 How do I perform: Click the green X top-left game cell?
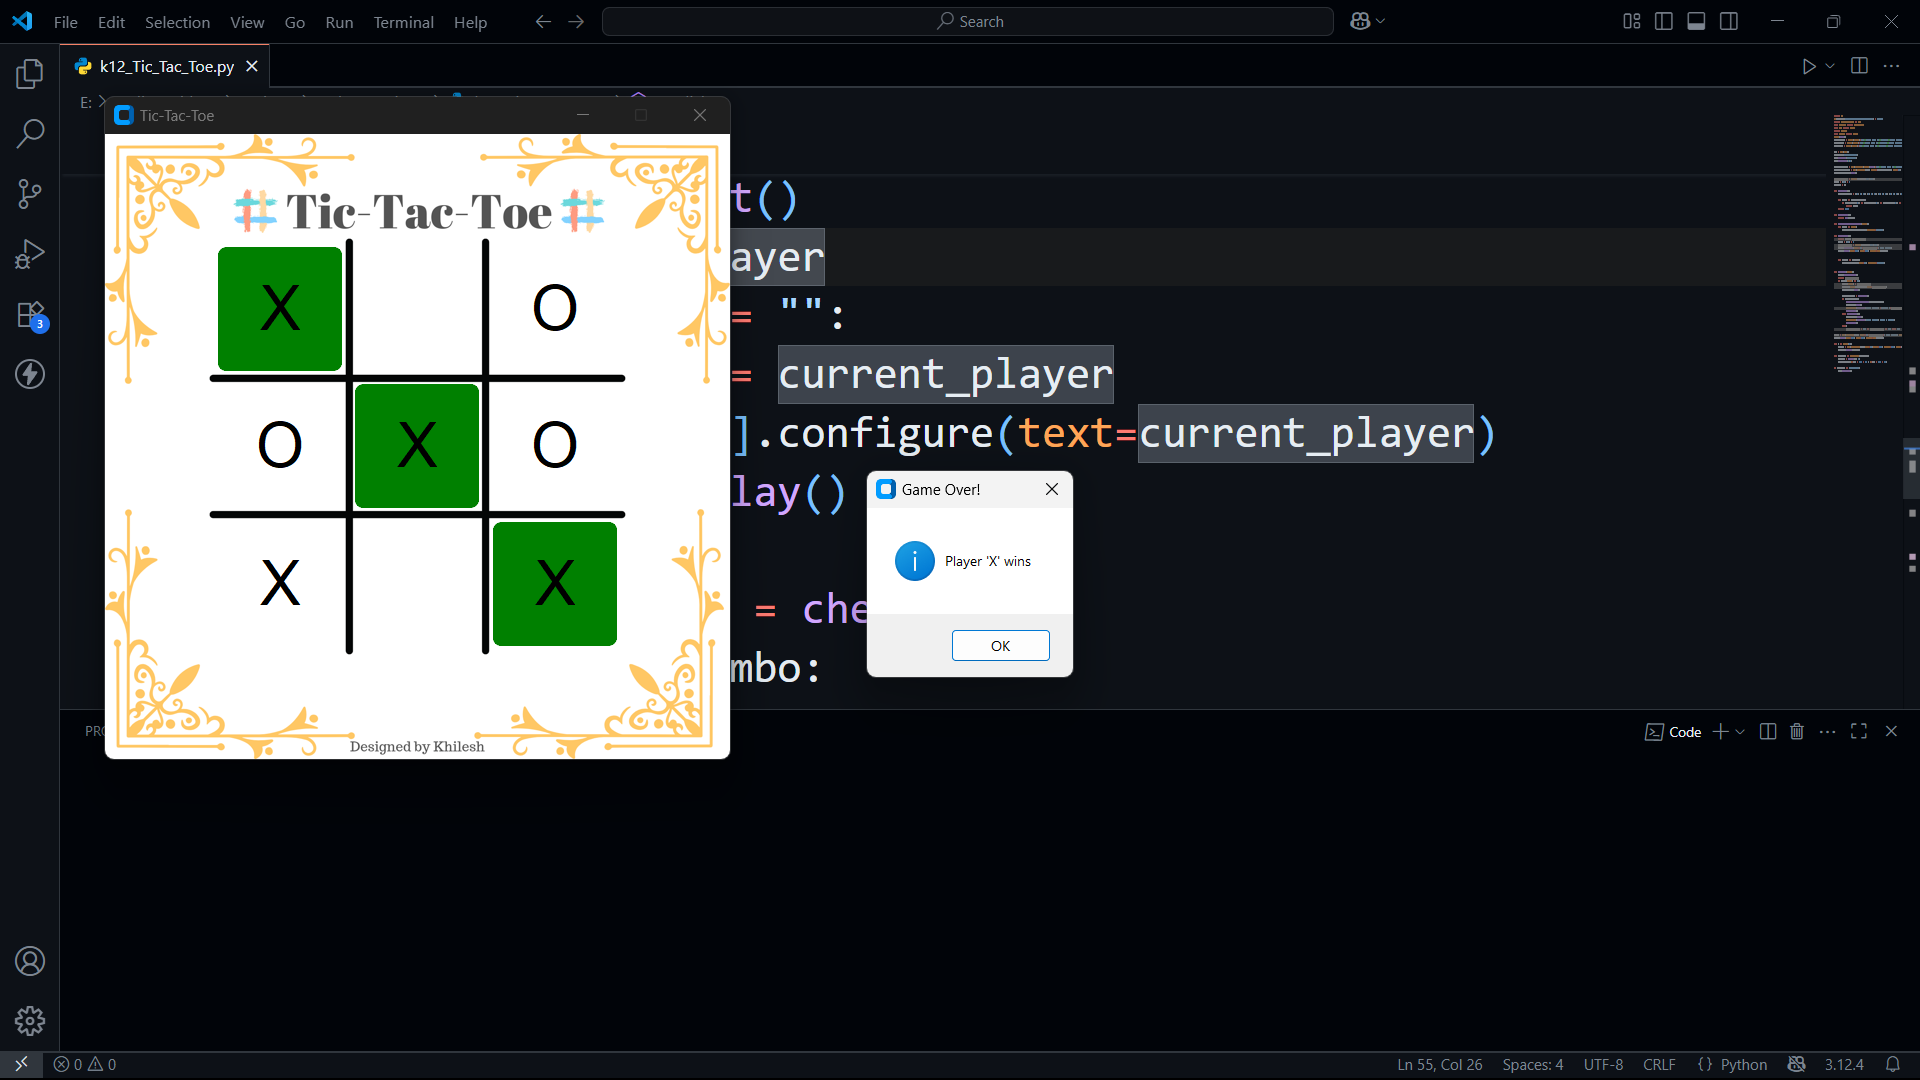[280, 308]
